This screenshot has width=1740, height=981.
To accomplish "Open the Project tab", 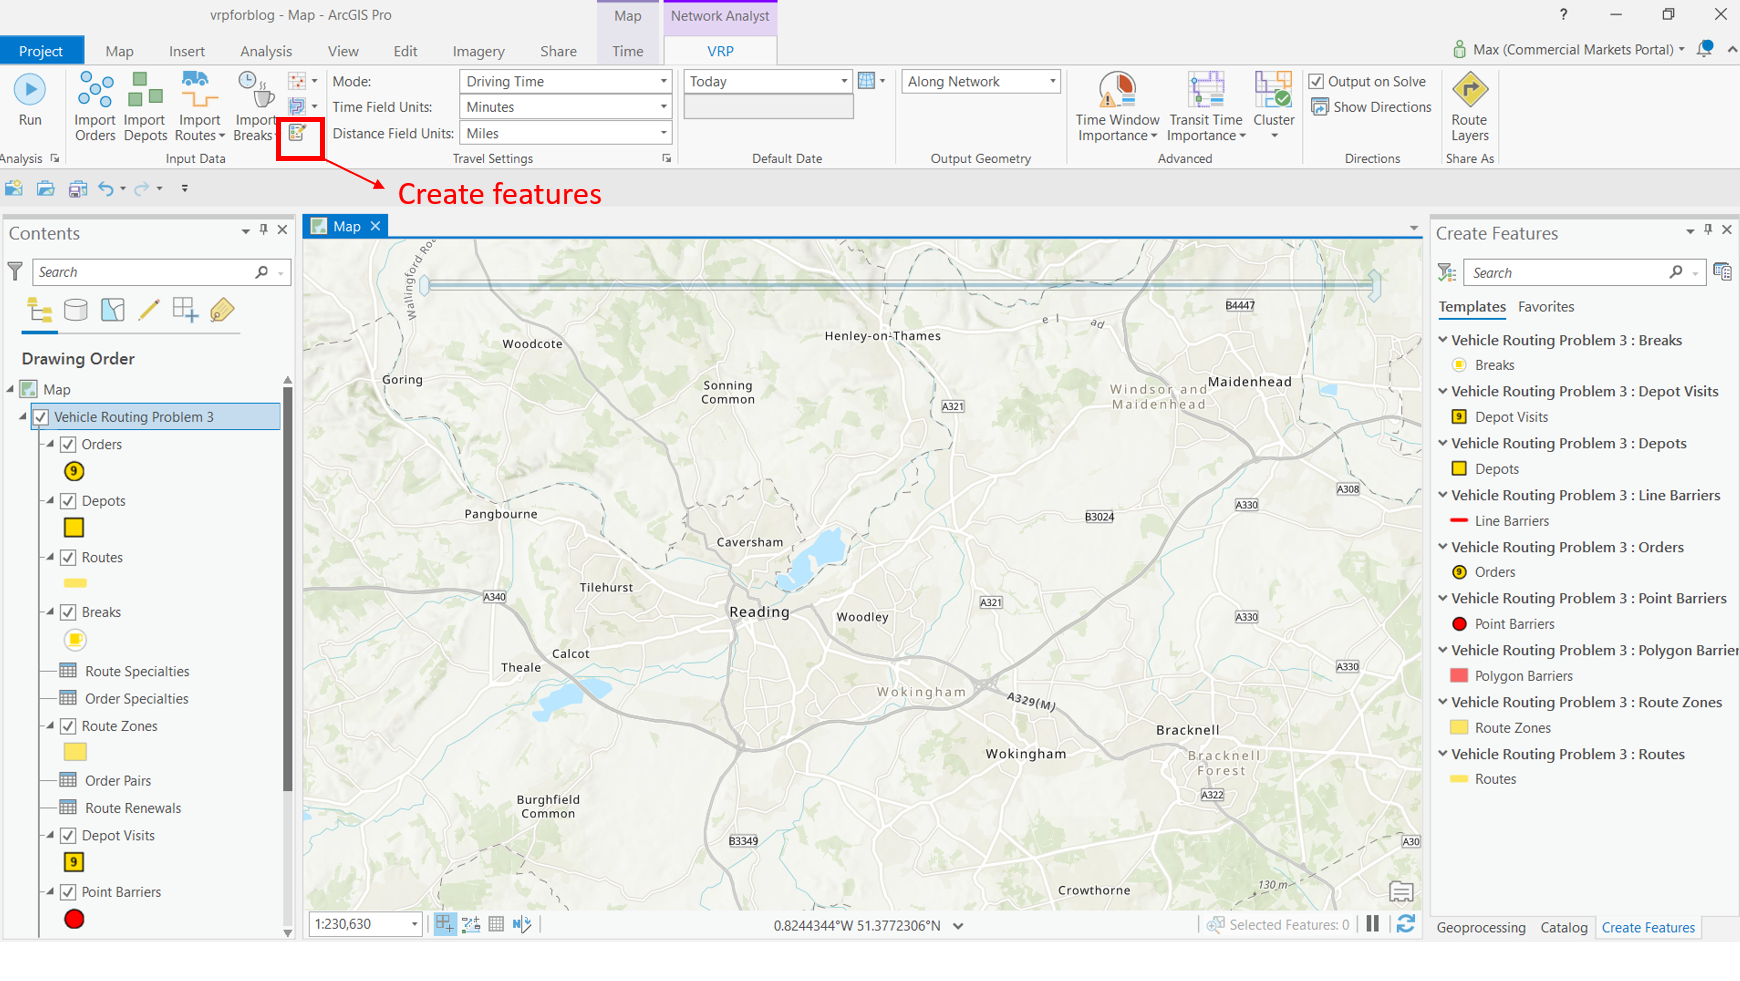I will [x=41, y=50].
